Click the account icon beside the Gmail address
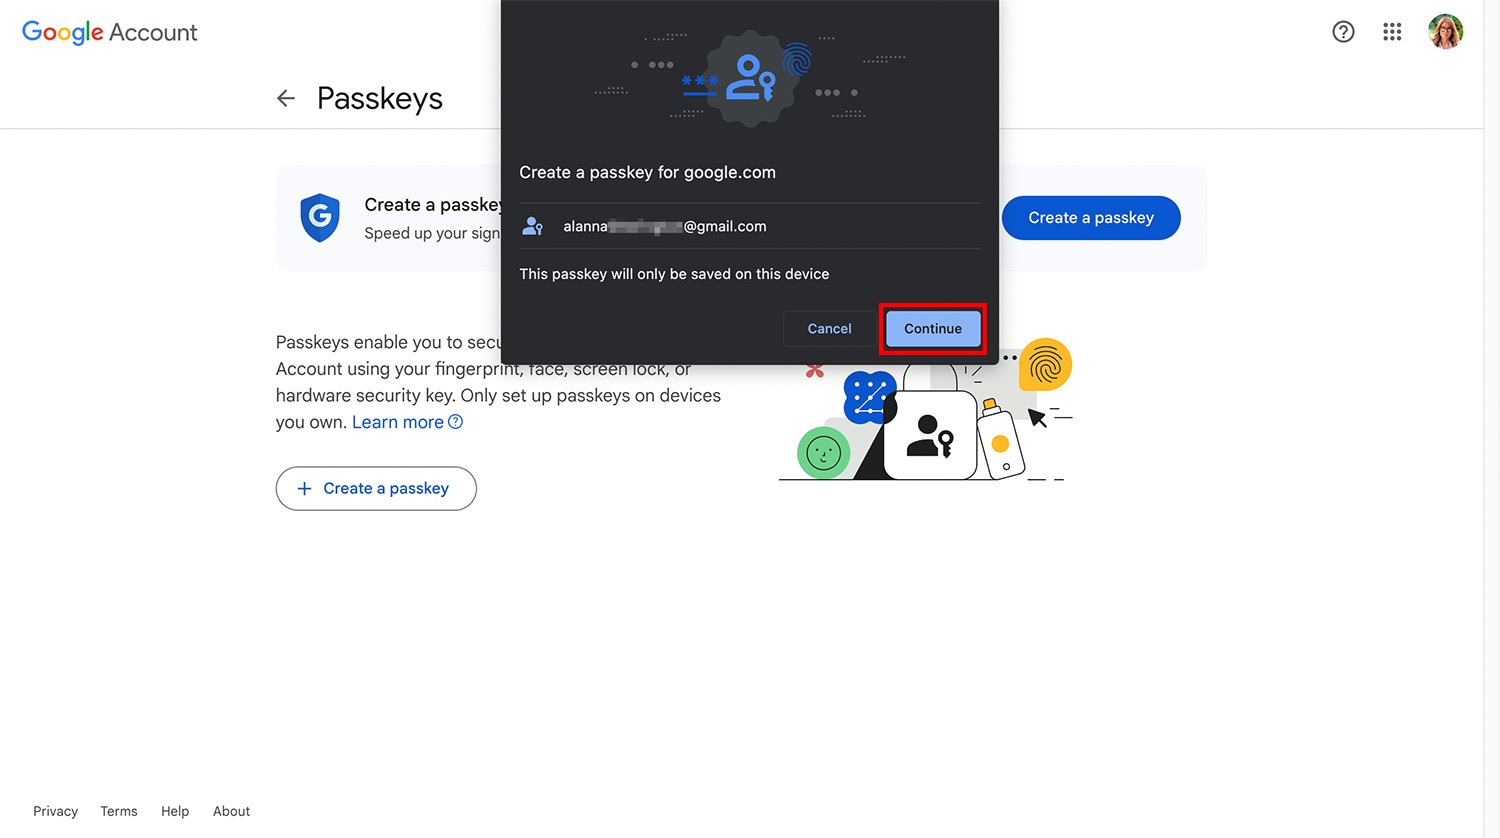This screenshot has width=1500, height=838. [x=533, y=227]
